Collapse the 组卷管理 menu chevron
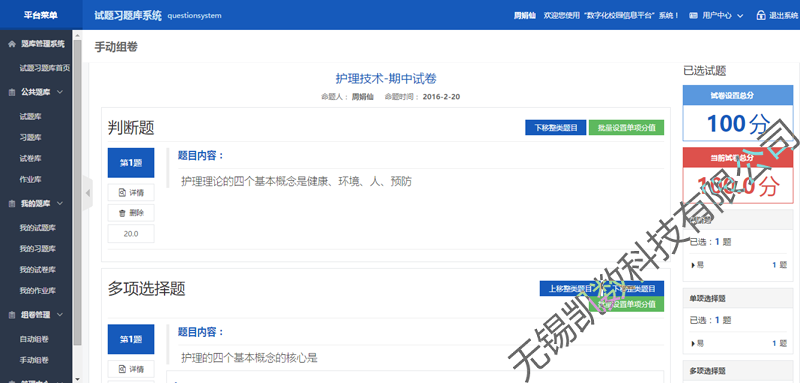 click(60, 315)
